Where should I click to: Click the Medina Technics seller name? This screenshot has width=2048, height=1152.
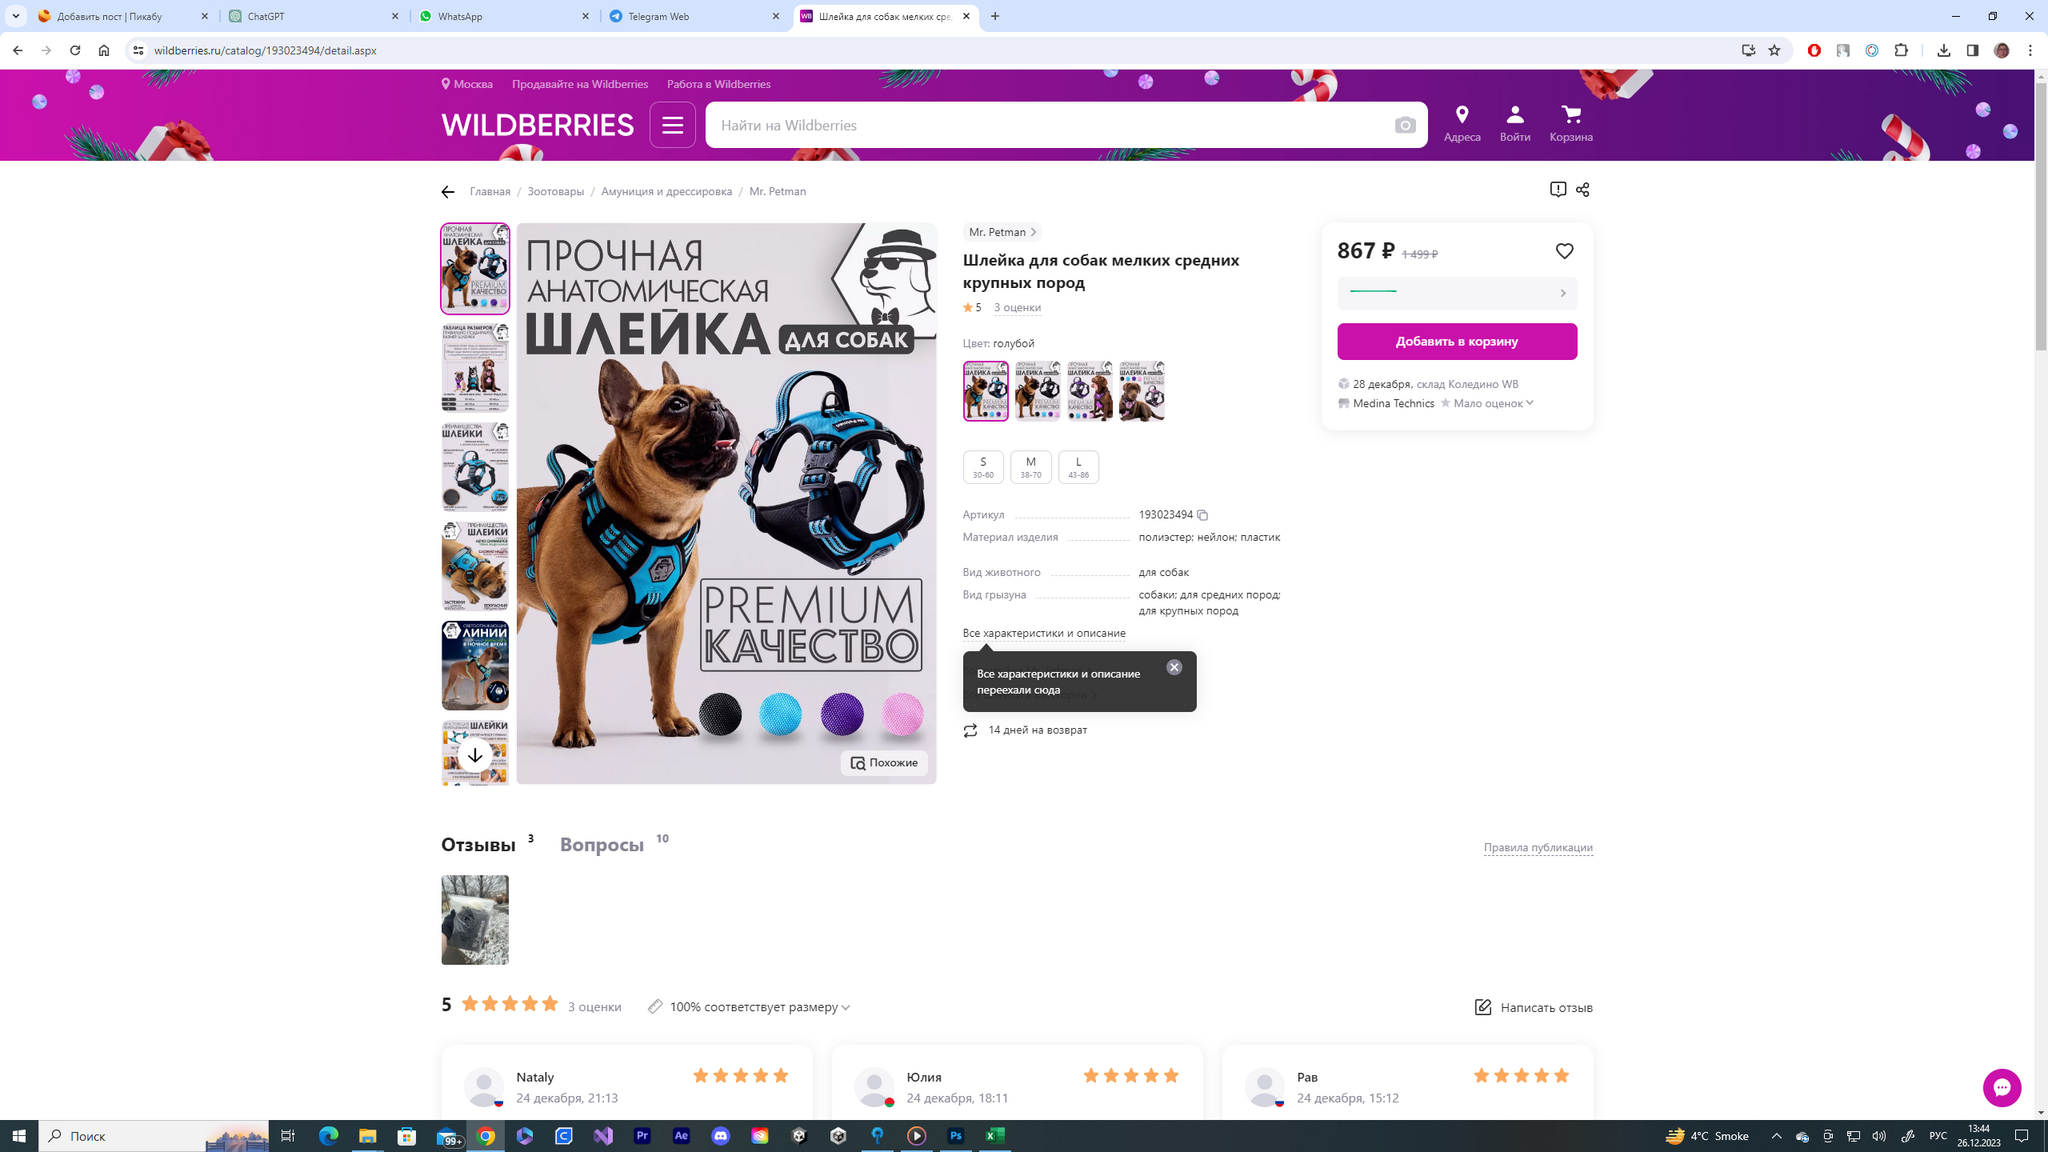(x=1393, y=403)
